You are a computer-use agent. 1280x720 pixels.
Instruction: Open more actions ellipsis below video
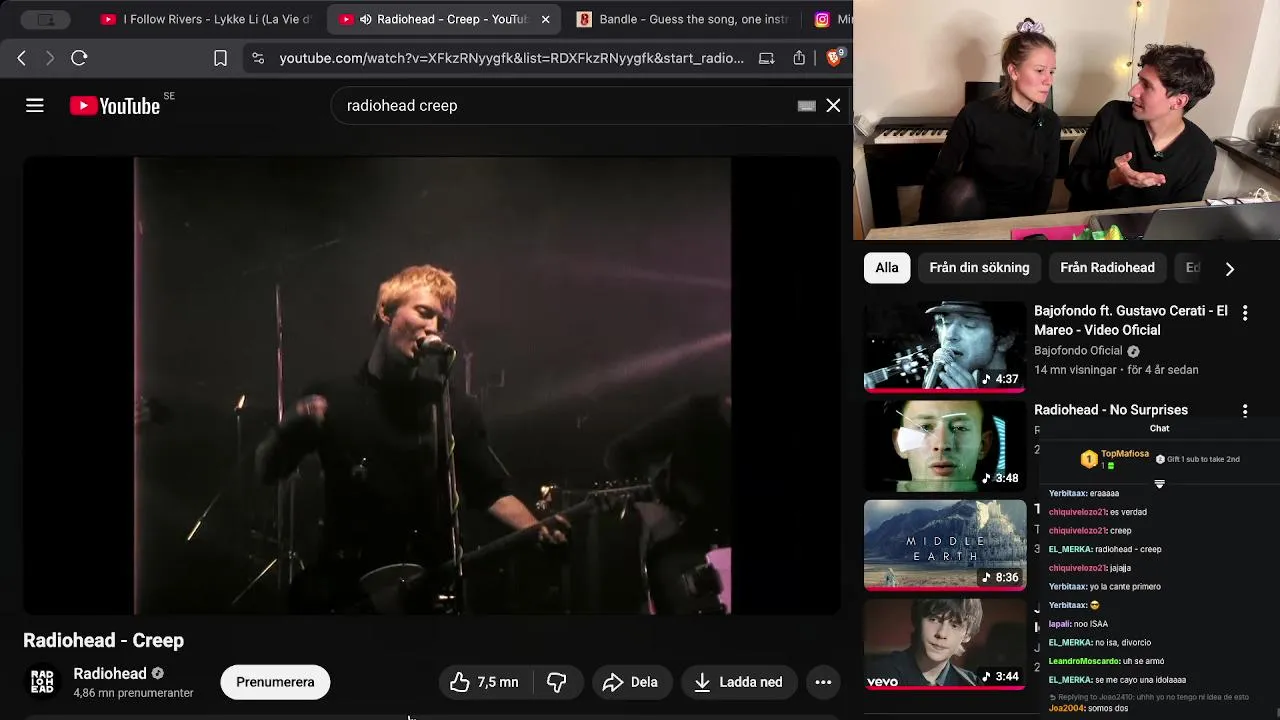(x=823, y=682)
